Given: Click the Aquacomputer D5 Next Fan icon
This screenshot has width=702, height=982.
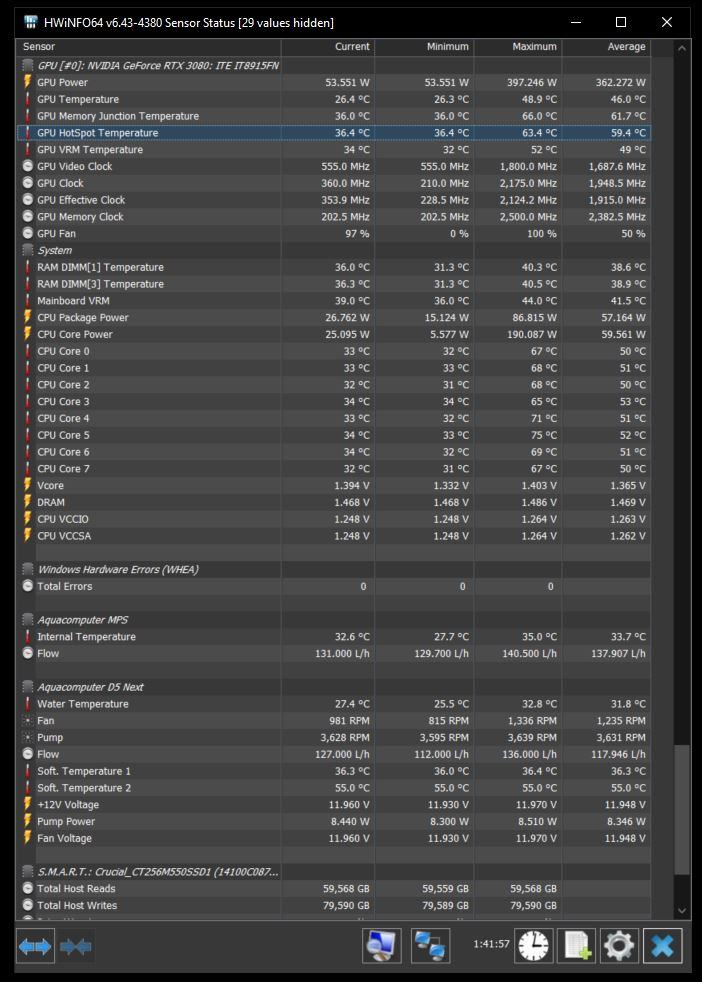Looking at the screenshot, I should [x=28, y=721].
